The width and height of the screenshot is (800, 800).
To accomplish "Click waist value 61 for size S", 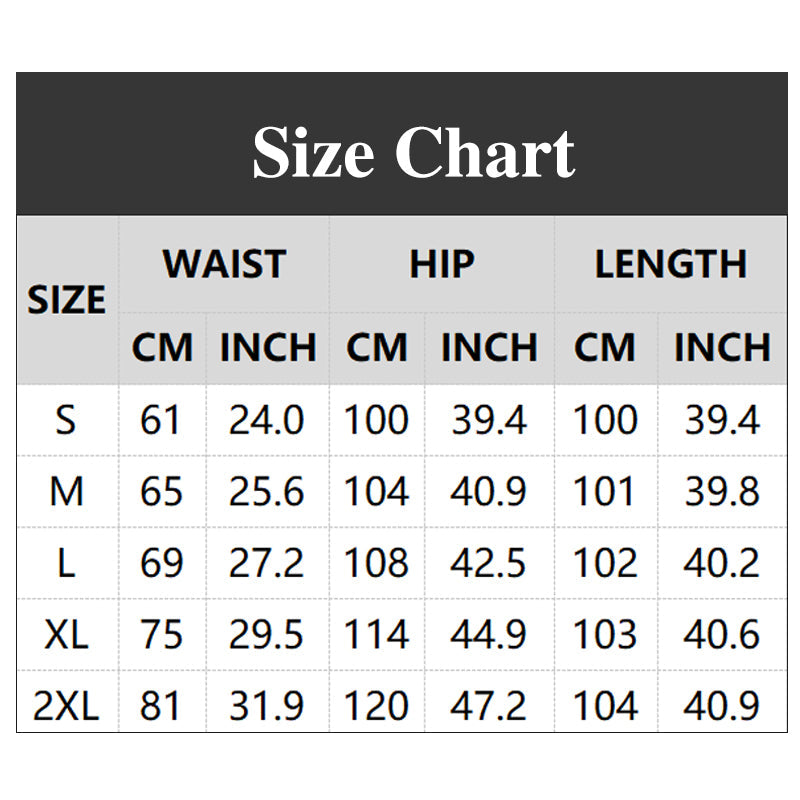I will click(162, 420).
